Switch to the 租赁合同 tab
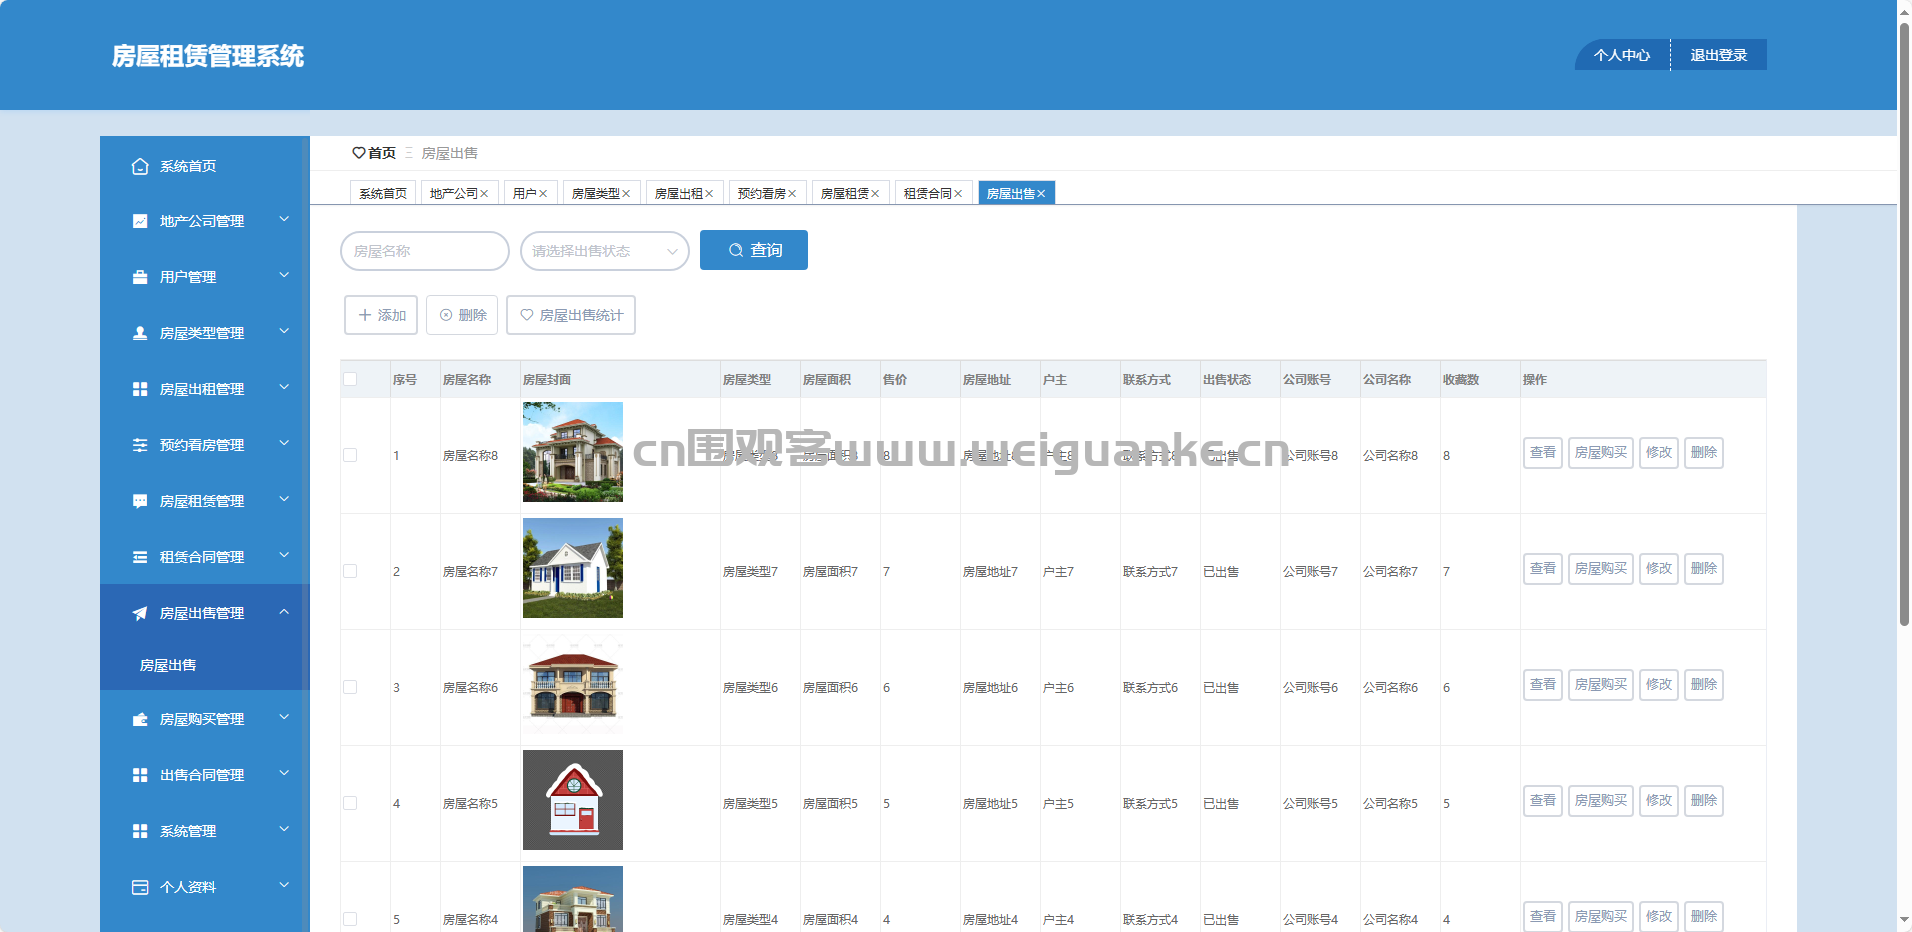The width and height of the screenshot is (1912, 932). point(928,194)
